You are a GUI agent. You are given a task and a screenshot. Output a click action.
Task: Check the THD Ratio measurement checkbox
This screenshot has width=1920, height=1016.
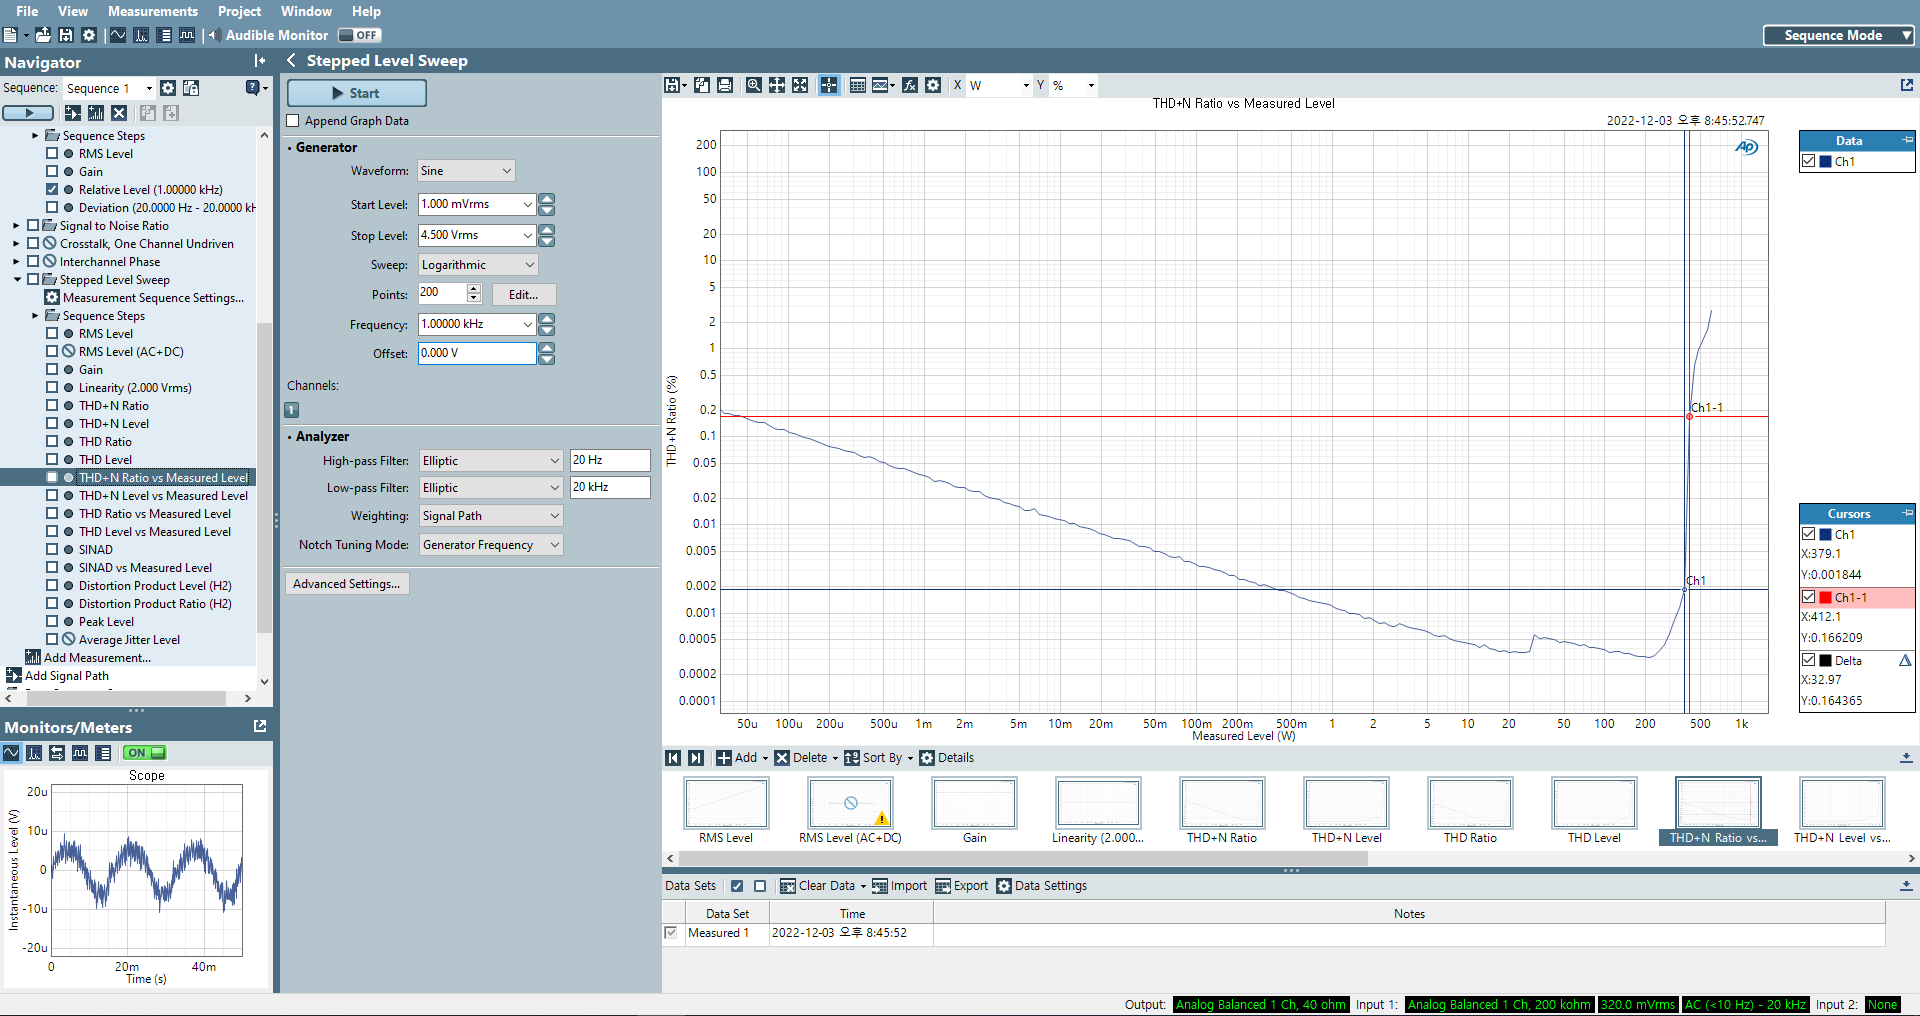[x=52, y=441]
